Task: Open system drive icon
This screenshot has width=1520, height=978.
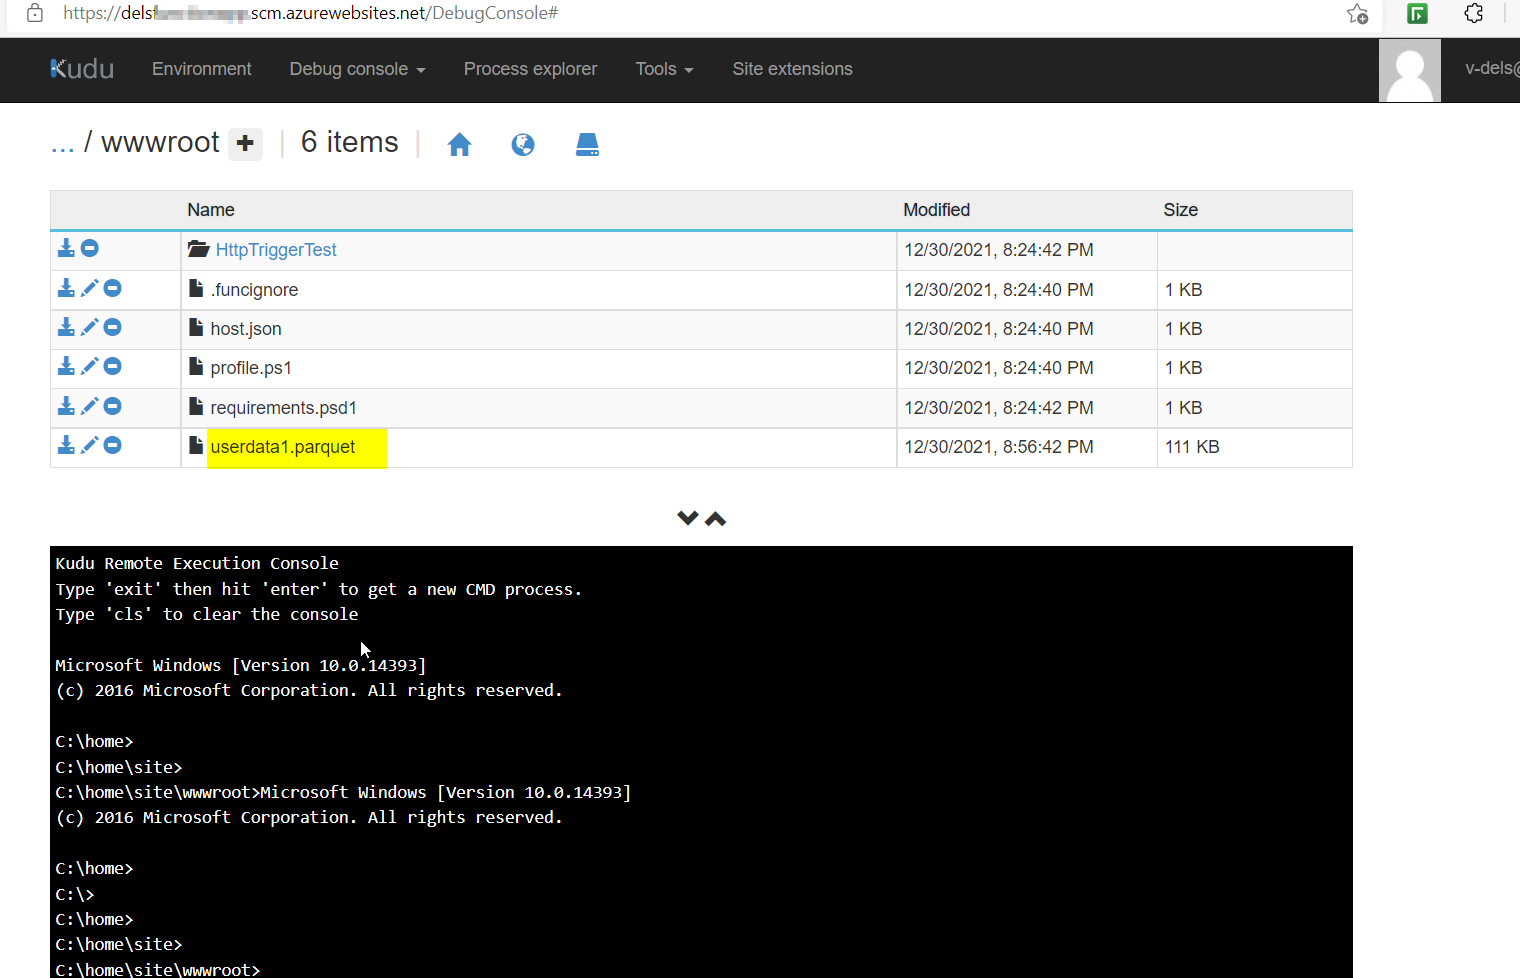Action: [x=587, y=145]
